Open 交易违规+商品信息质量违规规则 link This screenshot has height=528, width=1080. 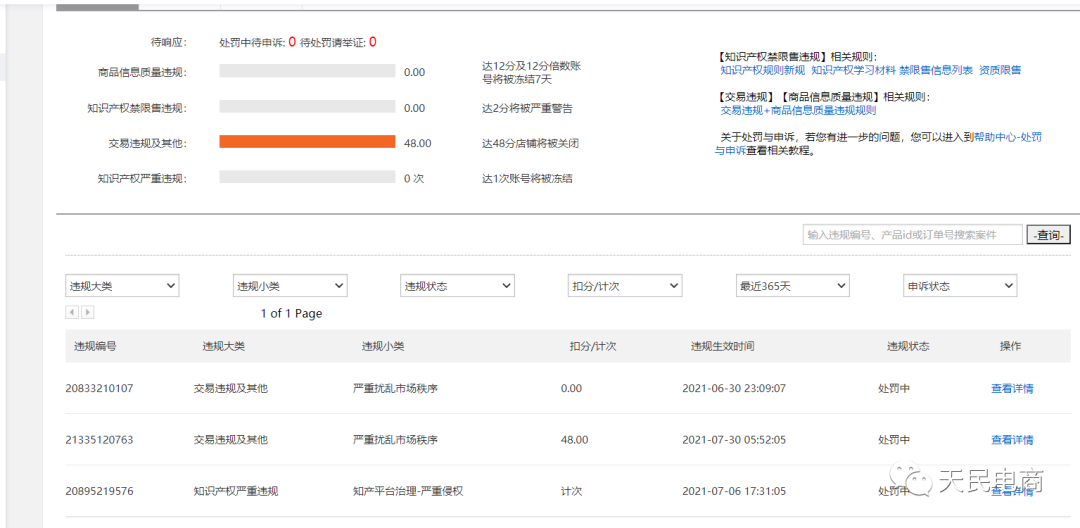pos(798,110)
